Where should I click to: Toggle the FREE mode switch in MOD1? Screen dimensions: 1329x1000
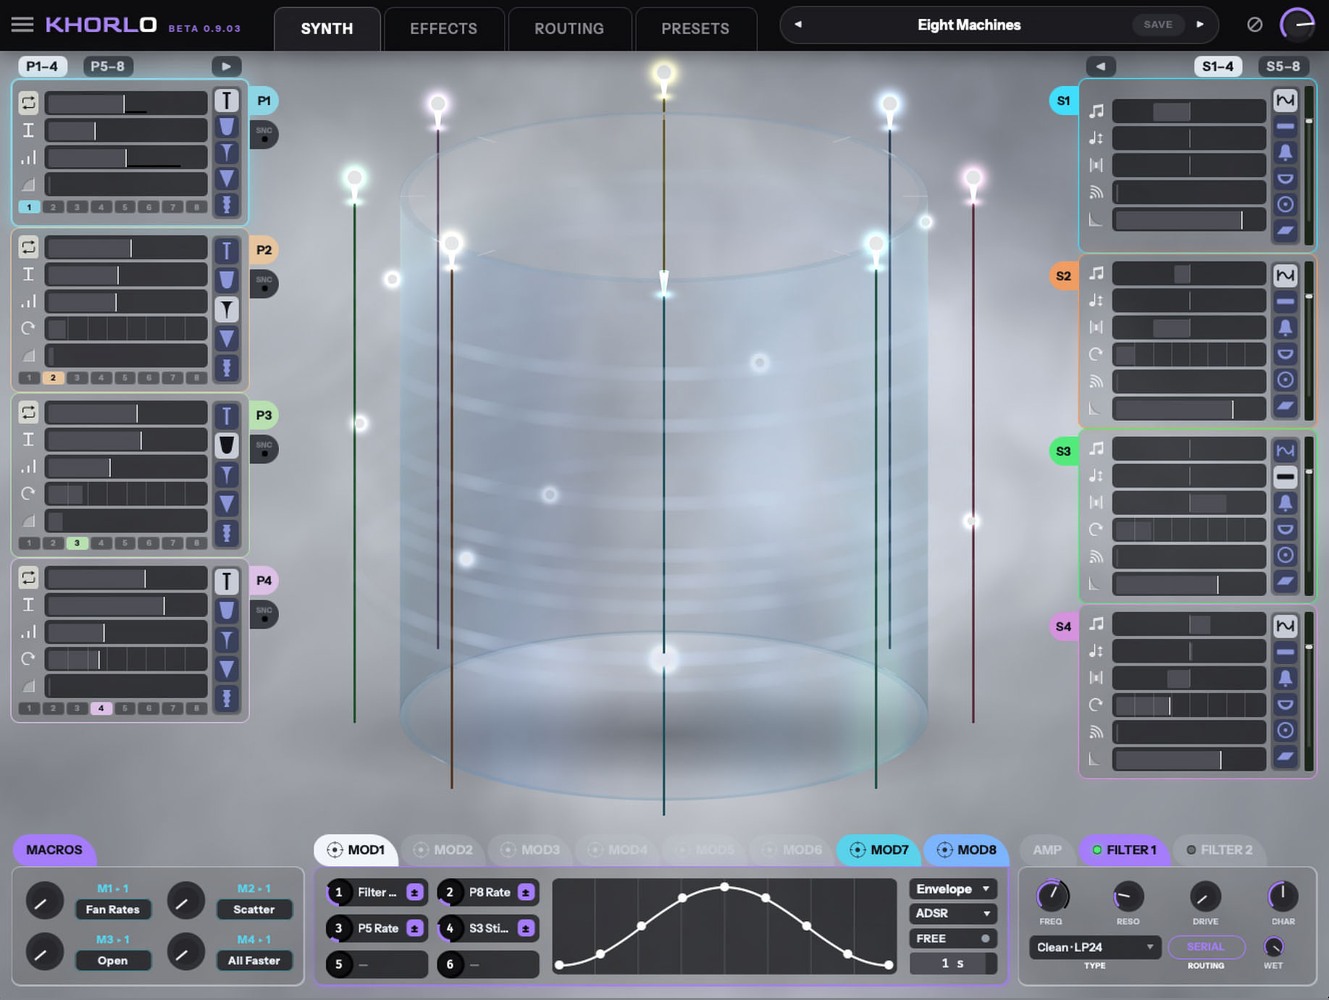953,939
